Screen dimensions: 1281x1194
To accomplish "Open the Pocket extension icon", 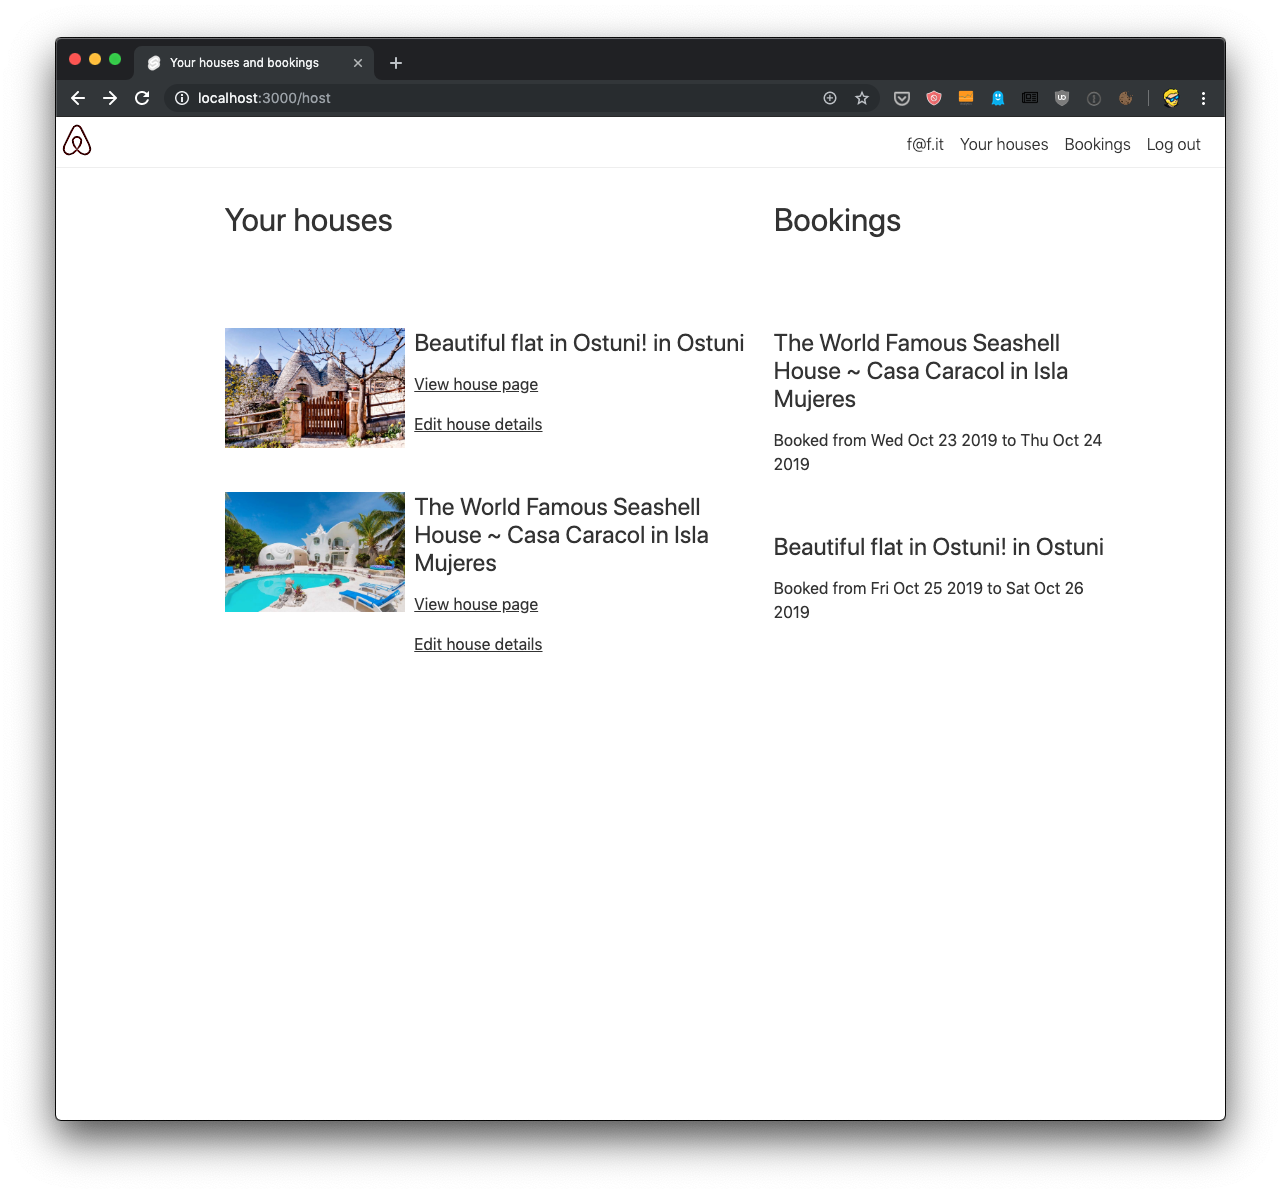I will click(x=902, y=98).
